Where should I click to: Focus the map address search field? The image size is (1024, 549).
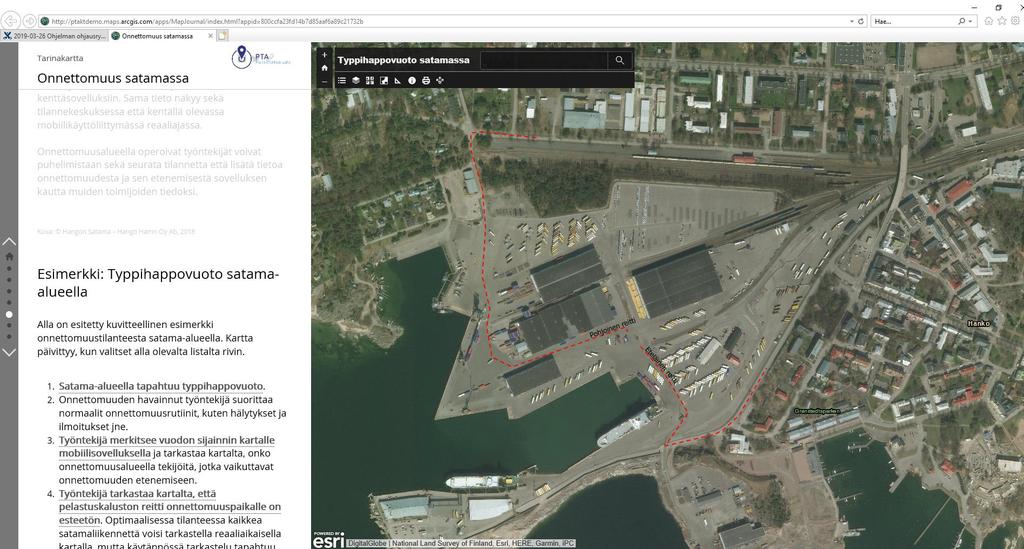coord(543,60)
